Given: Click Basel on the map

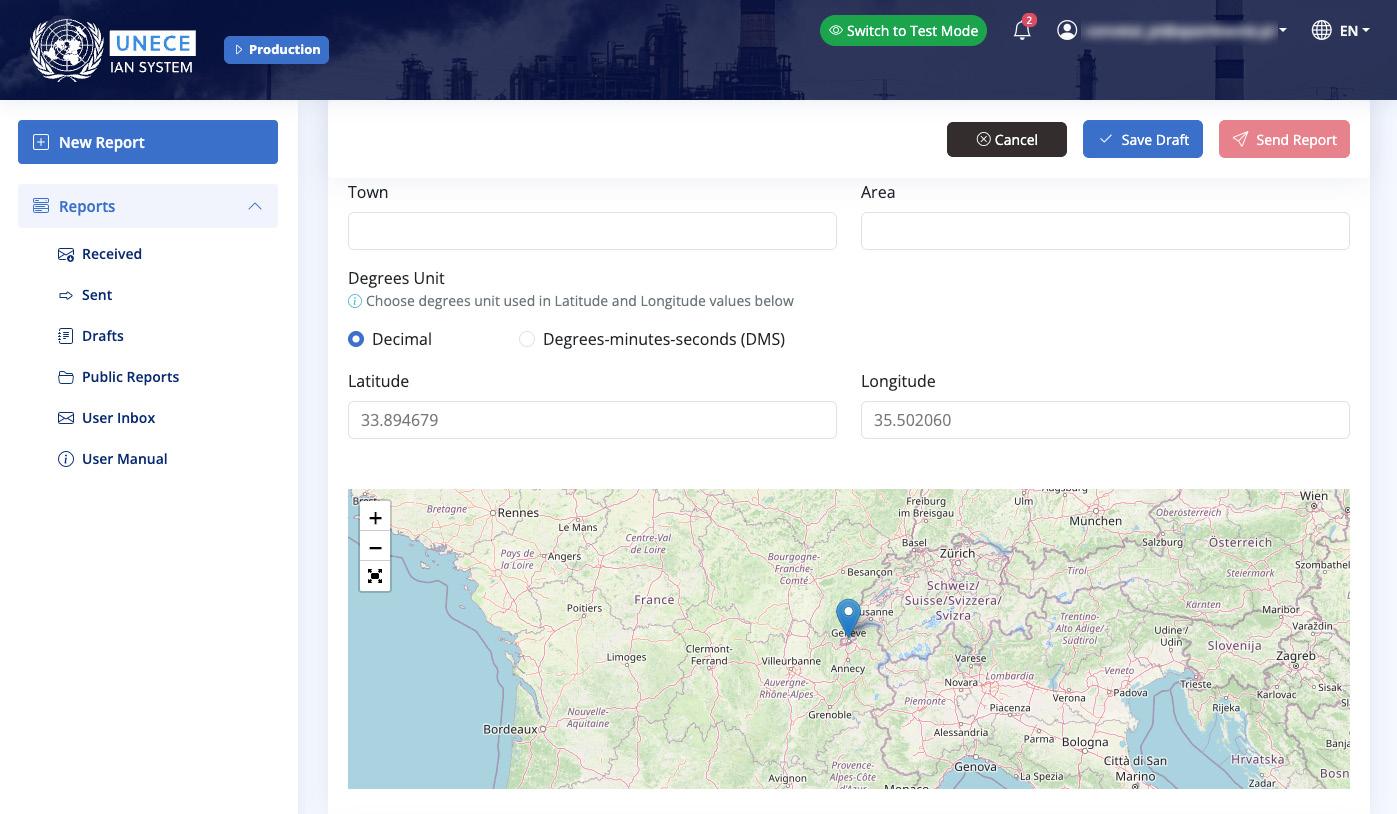Looking at the screenshot, I should [x=914, y=543].
